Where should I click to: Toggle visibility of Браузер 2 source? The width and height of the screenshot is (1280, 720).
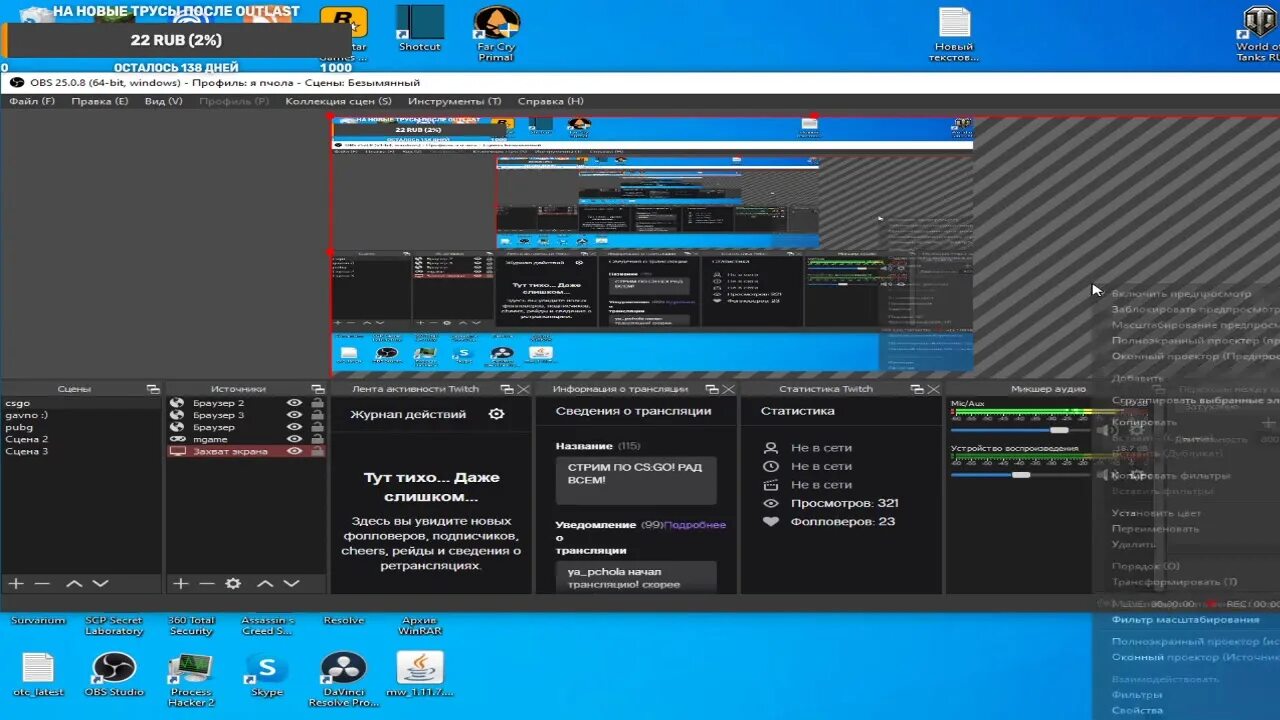pyautogui.click(x=294, y=403)
